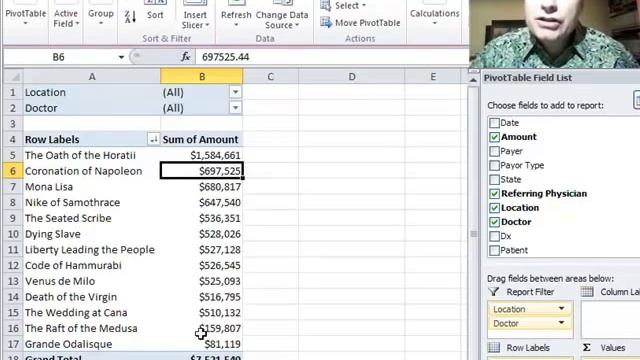Open the Name Box dropdown arrow
This screenshot has width=640, height=360.
121,57
